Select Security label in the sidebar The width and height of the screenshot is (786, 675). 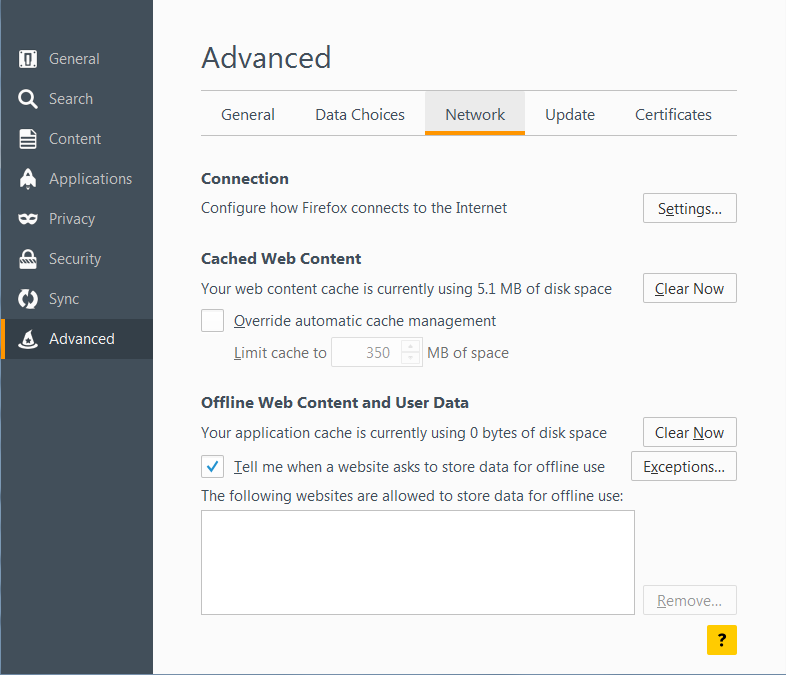[75, 259]
